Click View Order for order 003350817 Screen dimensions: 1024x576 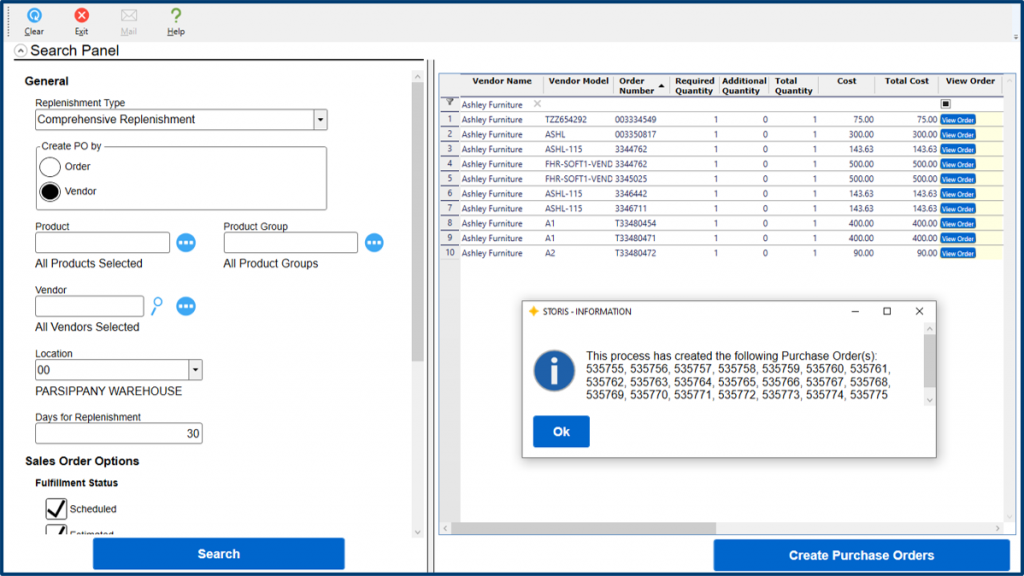click(x=958, y=135)
